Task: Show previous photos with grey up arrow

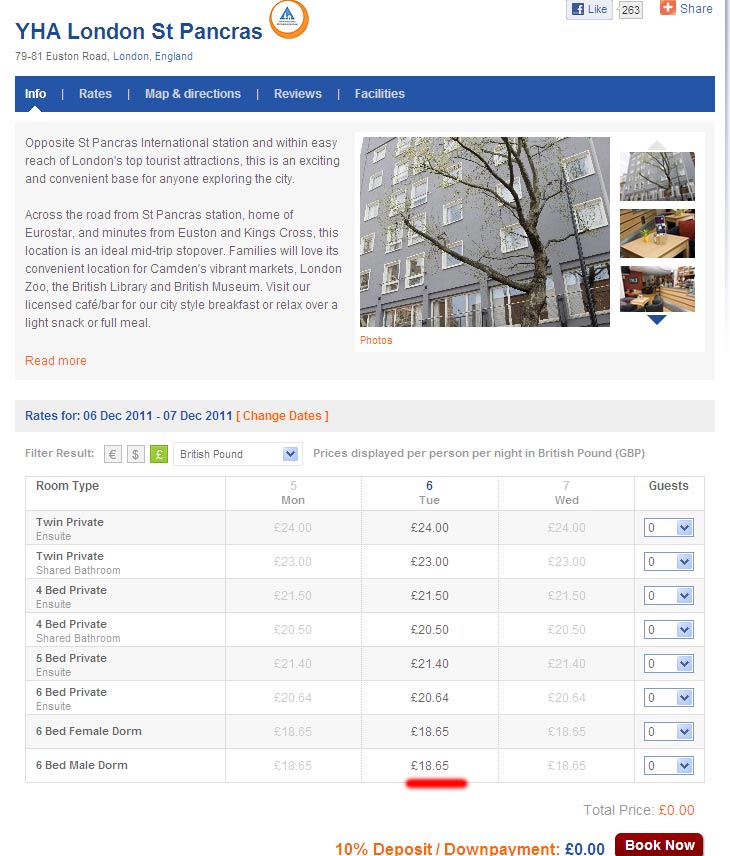Action: 657,145
